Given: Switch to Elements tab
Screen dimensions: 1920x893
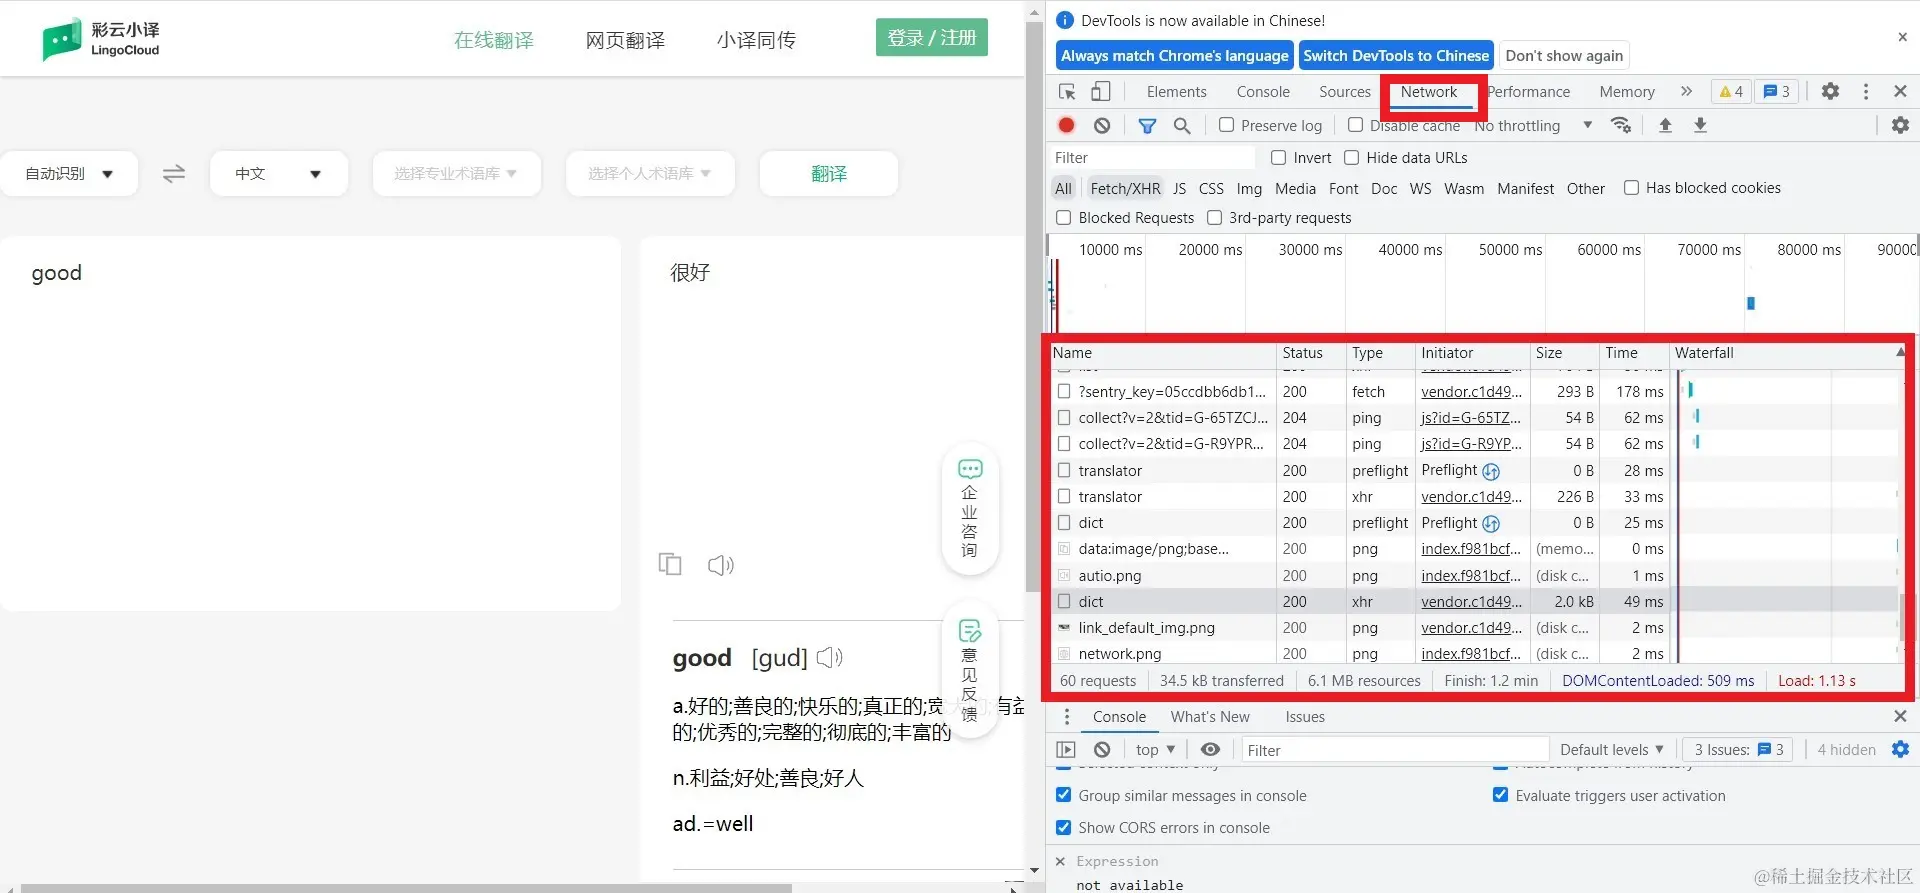Looking at the screenshot, I should tap(1176, 91).
